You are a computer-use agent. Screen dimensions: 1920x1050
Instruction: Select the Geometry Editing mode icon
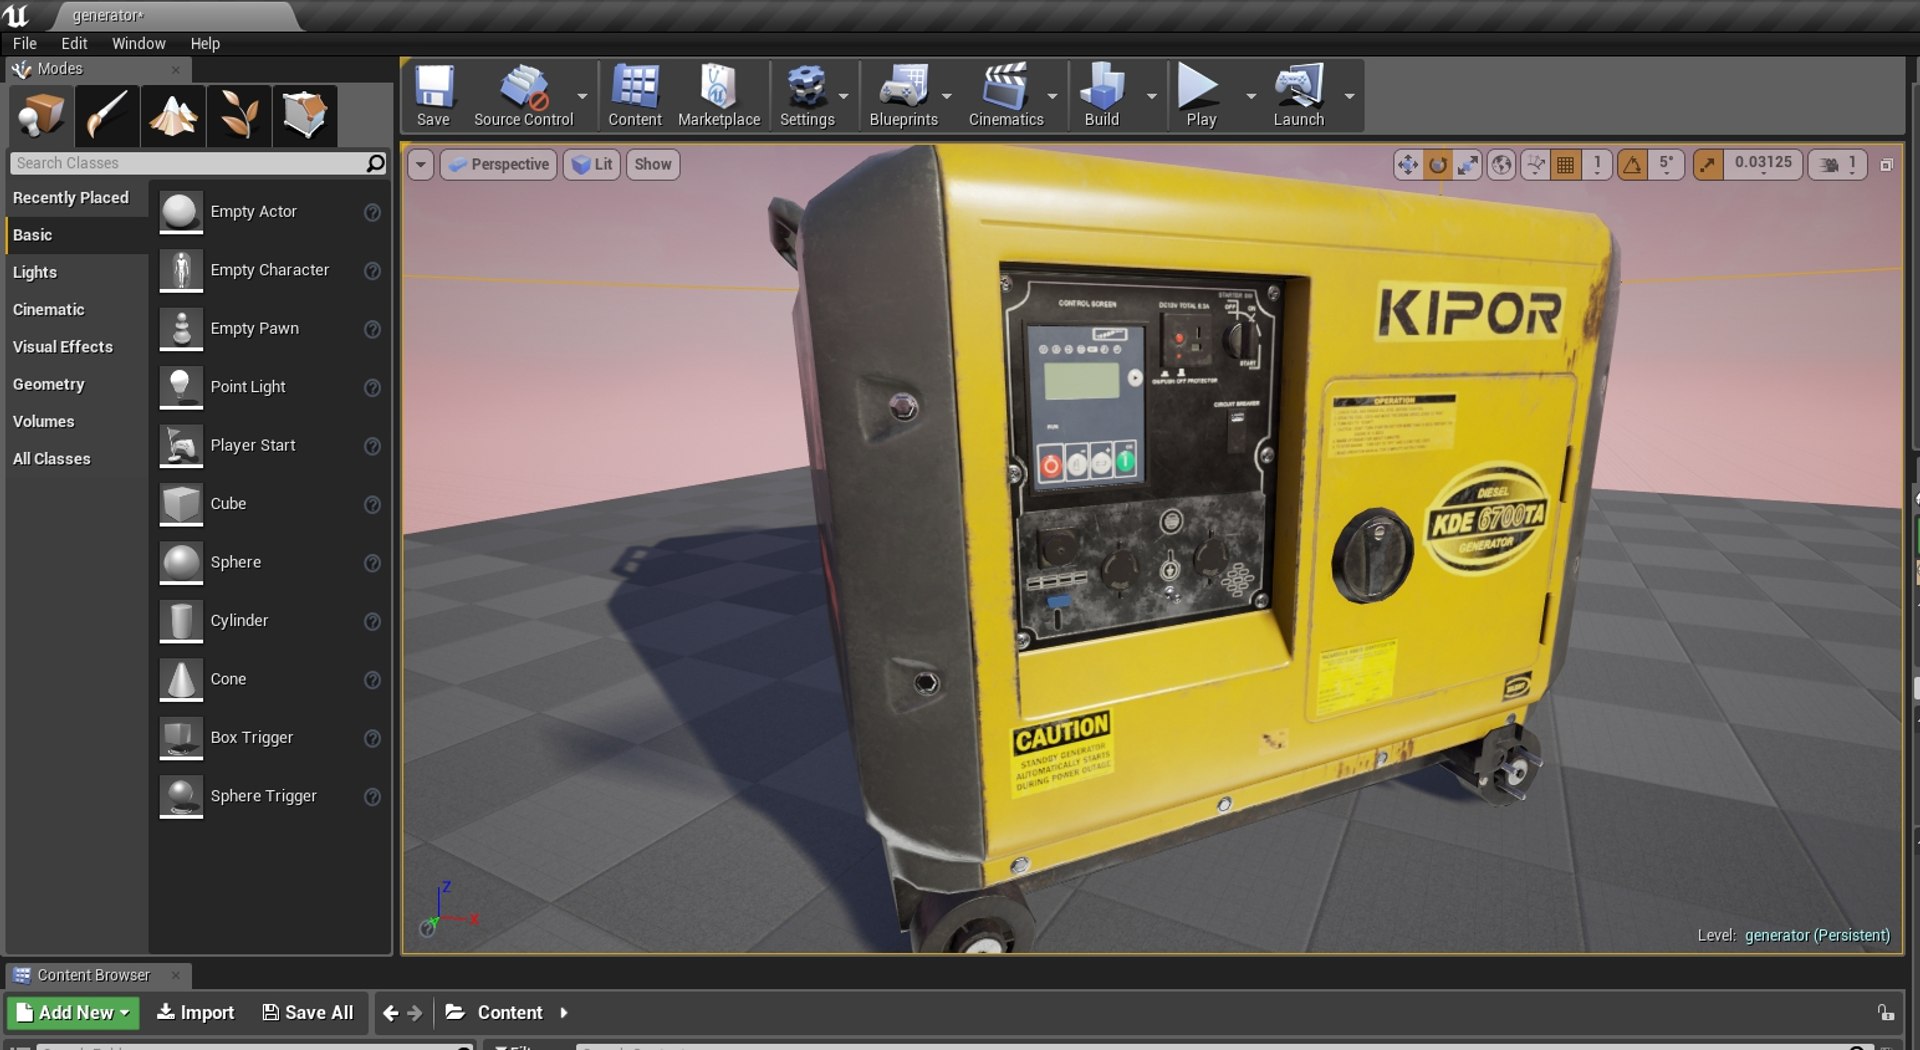coord(304,115)
